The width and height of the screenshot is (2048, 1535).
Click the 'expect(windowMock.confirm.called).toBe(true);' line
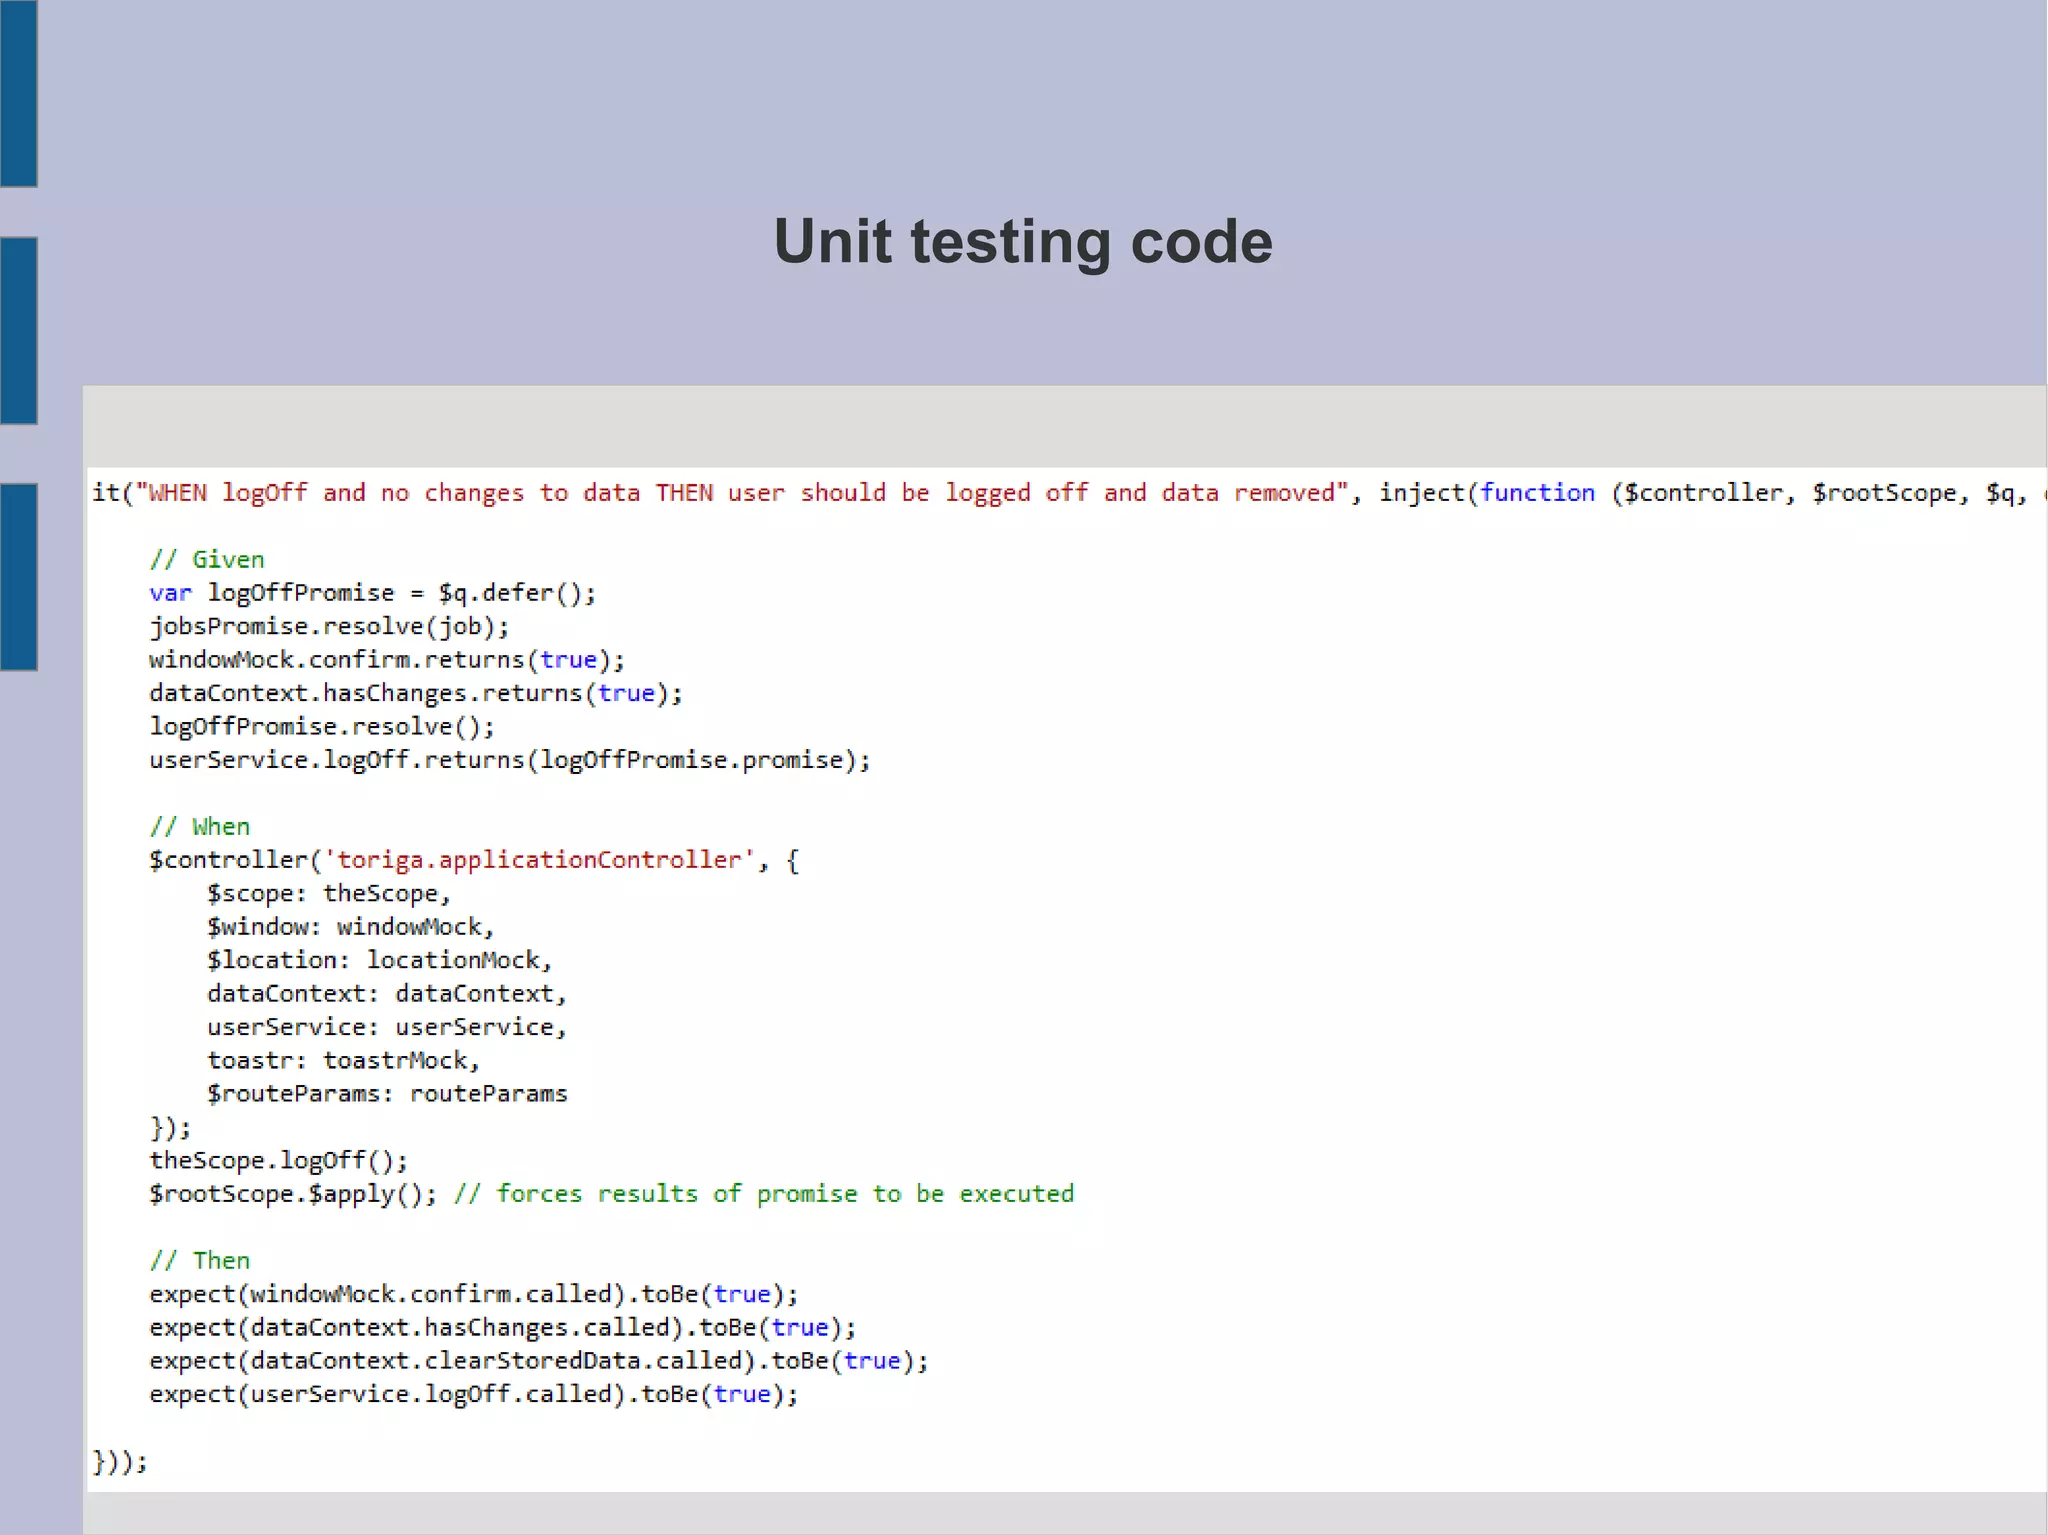(474, 1294)
